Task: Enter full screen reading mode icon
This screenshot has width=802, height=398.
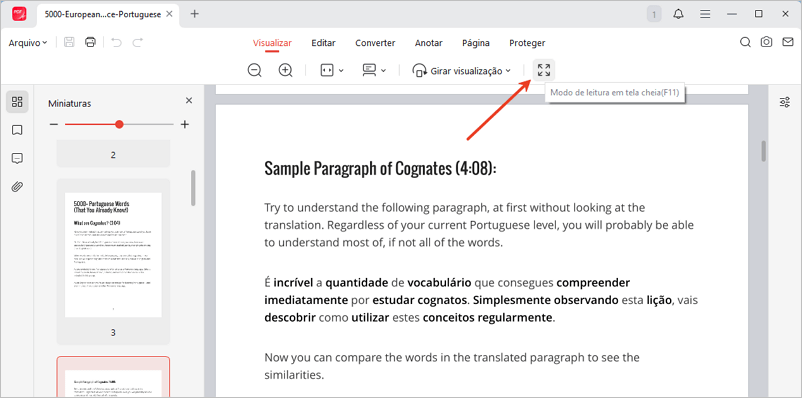Action: click(544, 71)
